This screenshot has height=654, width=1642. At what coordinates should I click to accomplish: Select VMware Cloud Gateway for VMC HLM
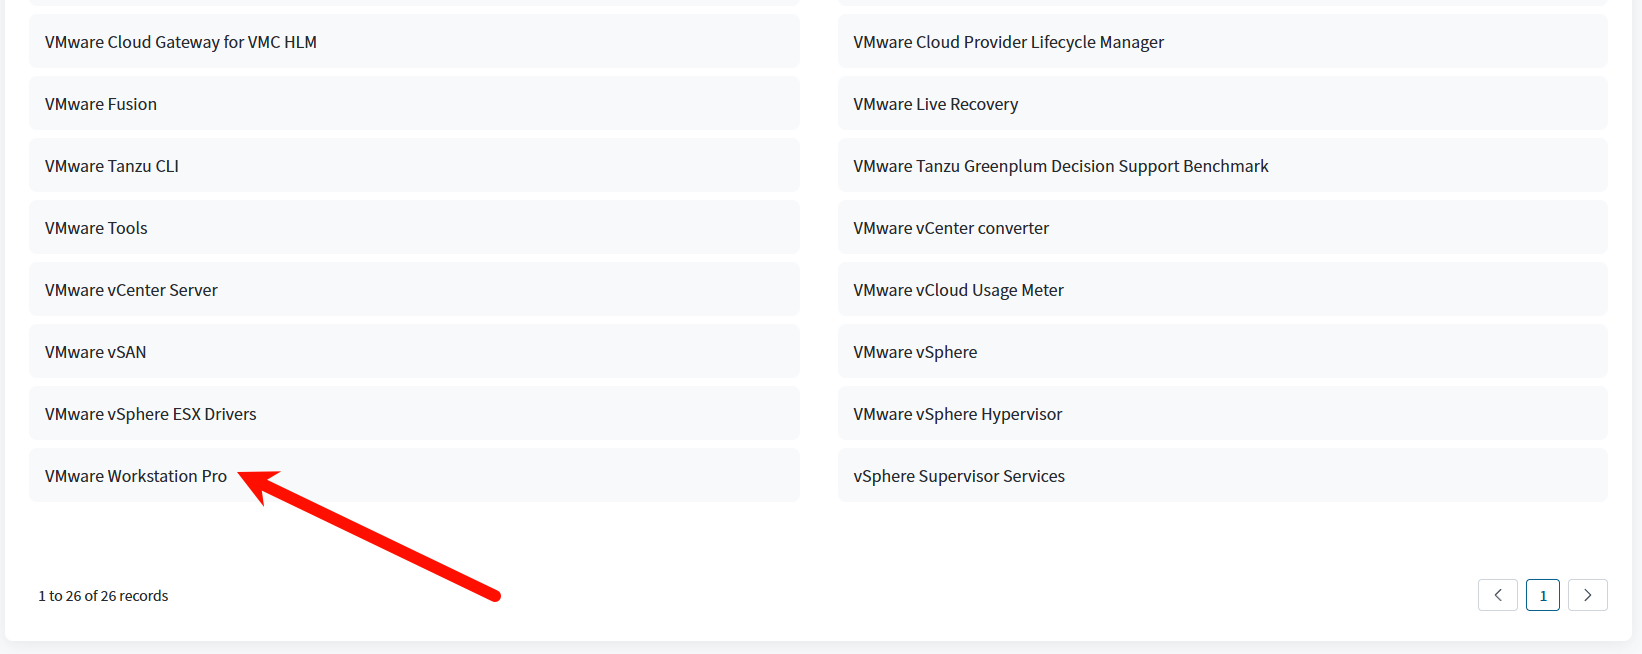[x=181, y=42]
